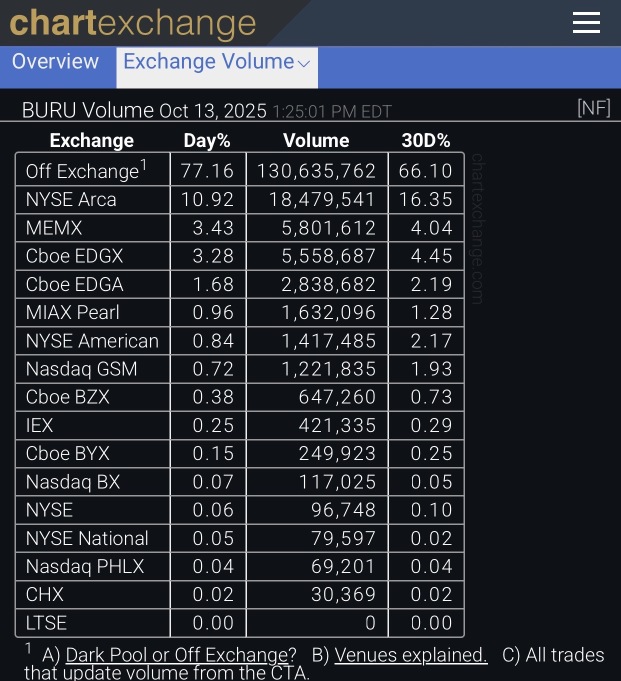
Task: Click the BURU Volume date heading
Action: [x=144, y=111]
